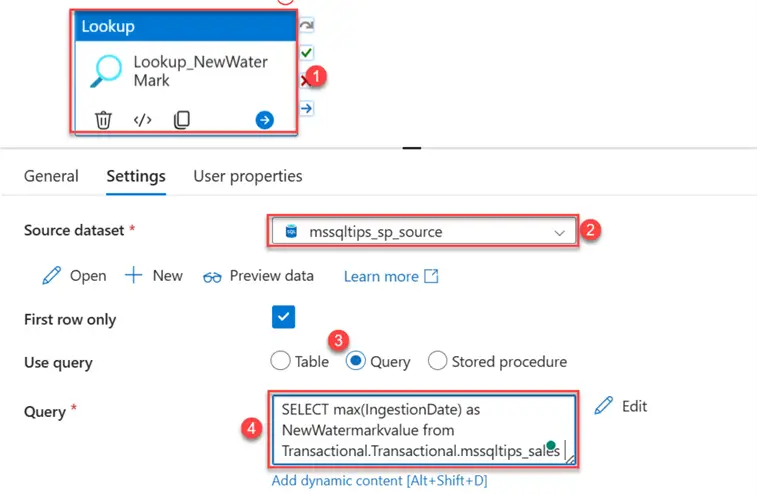Open the source dataset with Open button
The image size is (757, 494).
click(x=75, y=276)
